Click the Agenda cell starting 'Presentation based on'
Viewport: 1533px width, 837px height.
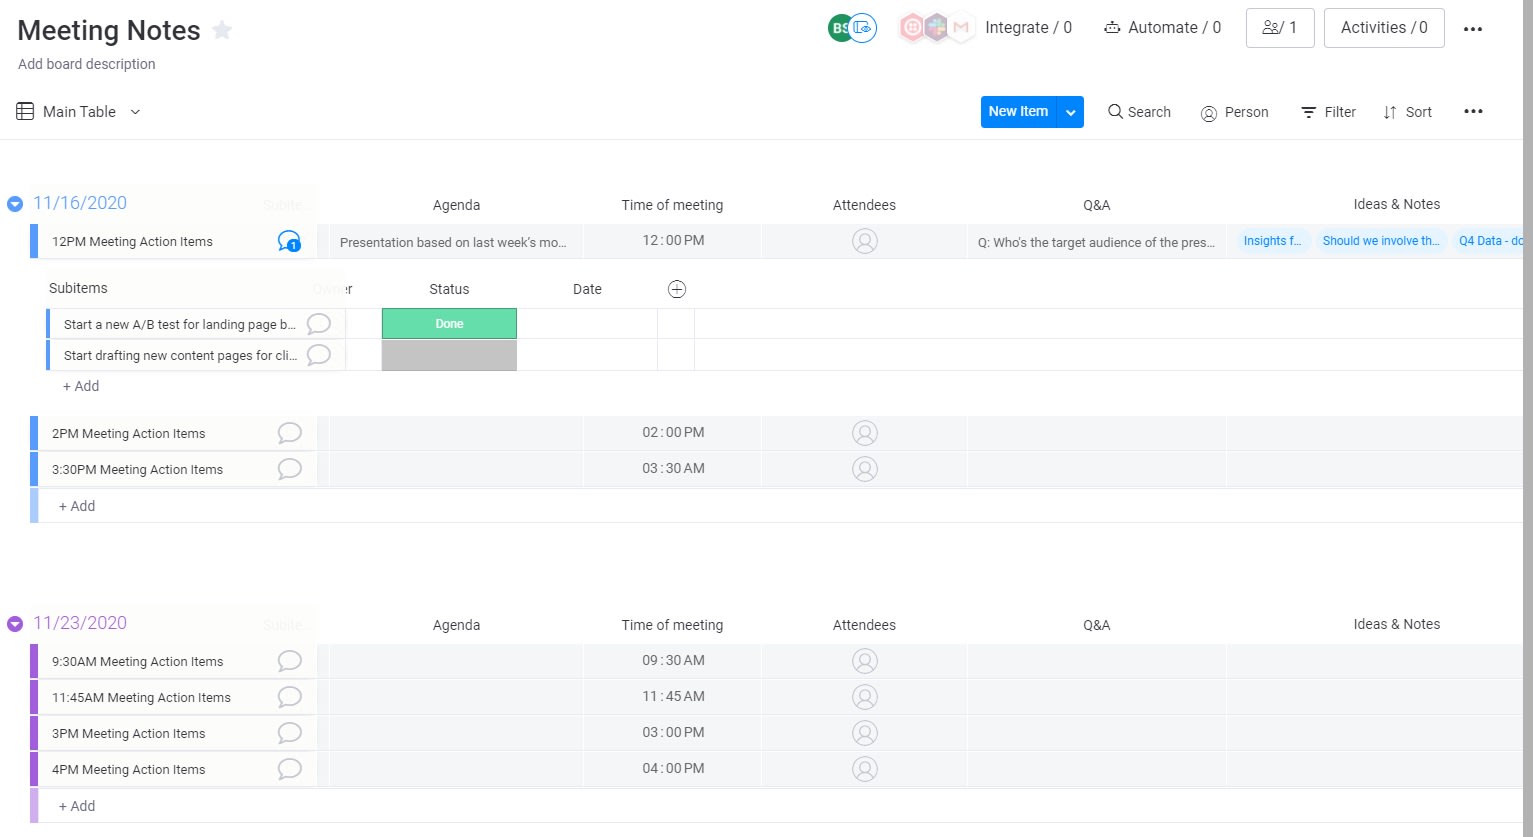pos(456,242)
